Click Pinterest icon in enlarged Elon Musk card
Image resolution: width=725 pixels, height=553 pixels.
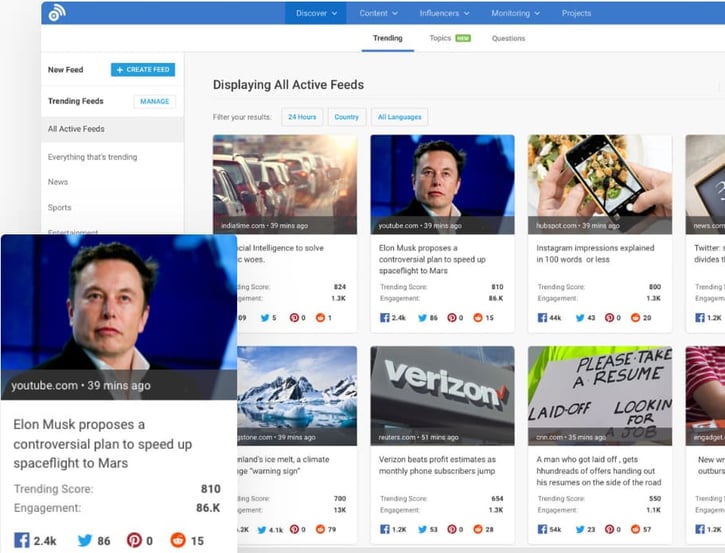point(135,540)
